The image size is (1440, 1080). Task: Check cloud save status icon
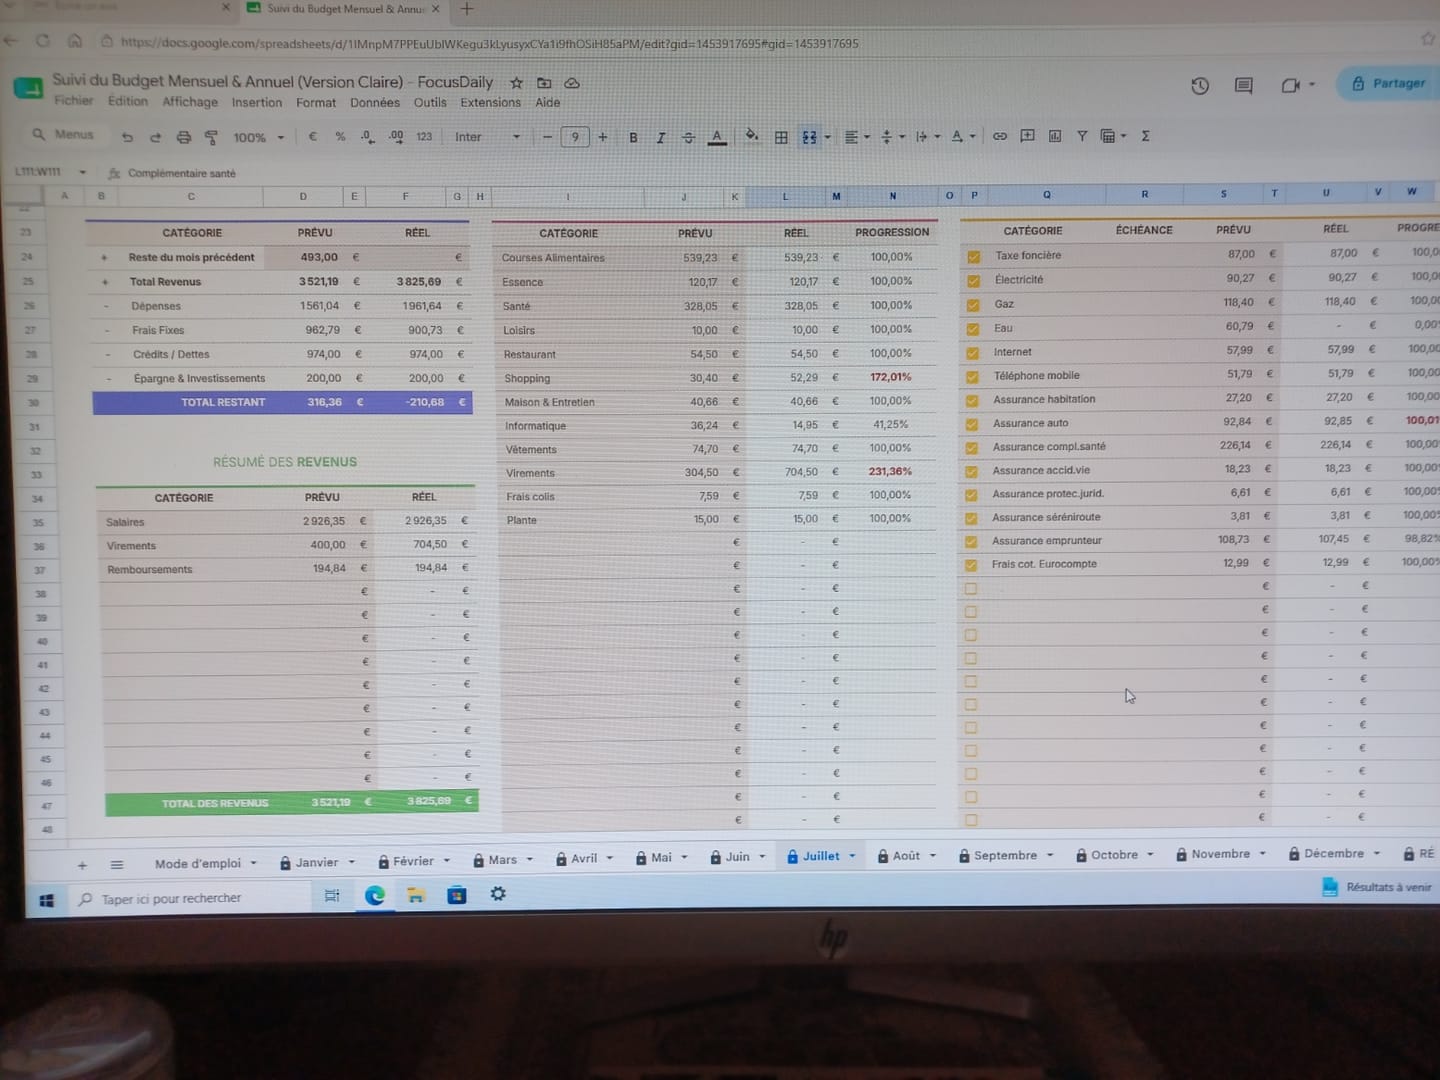click(572, 83)
